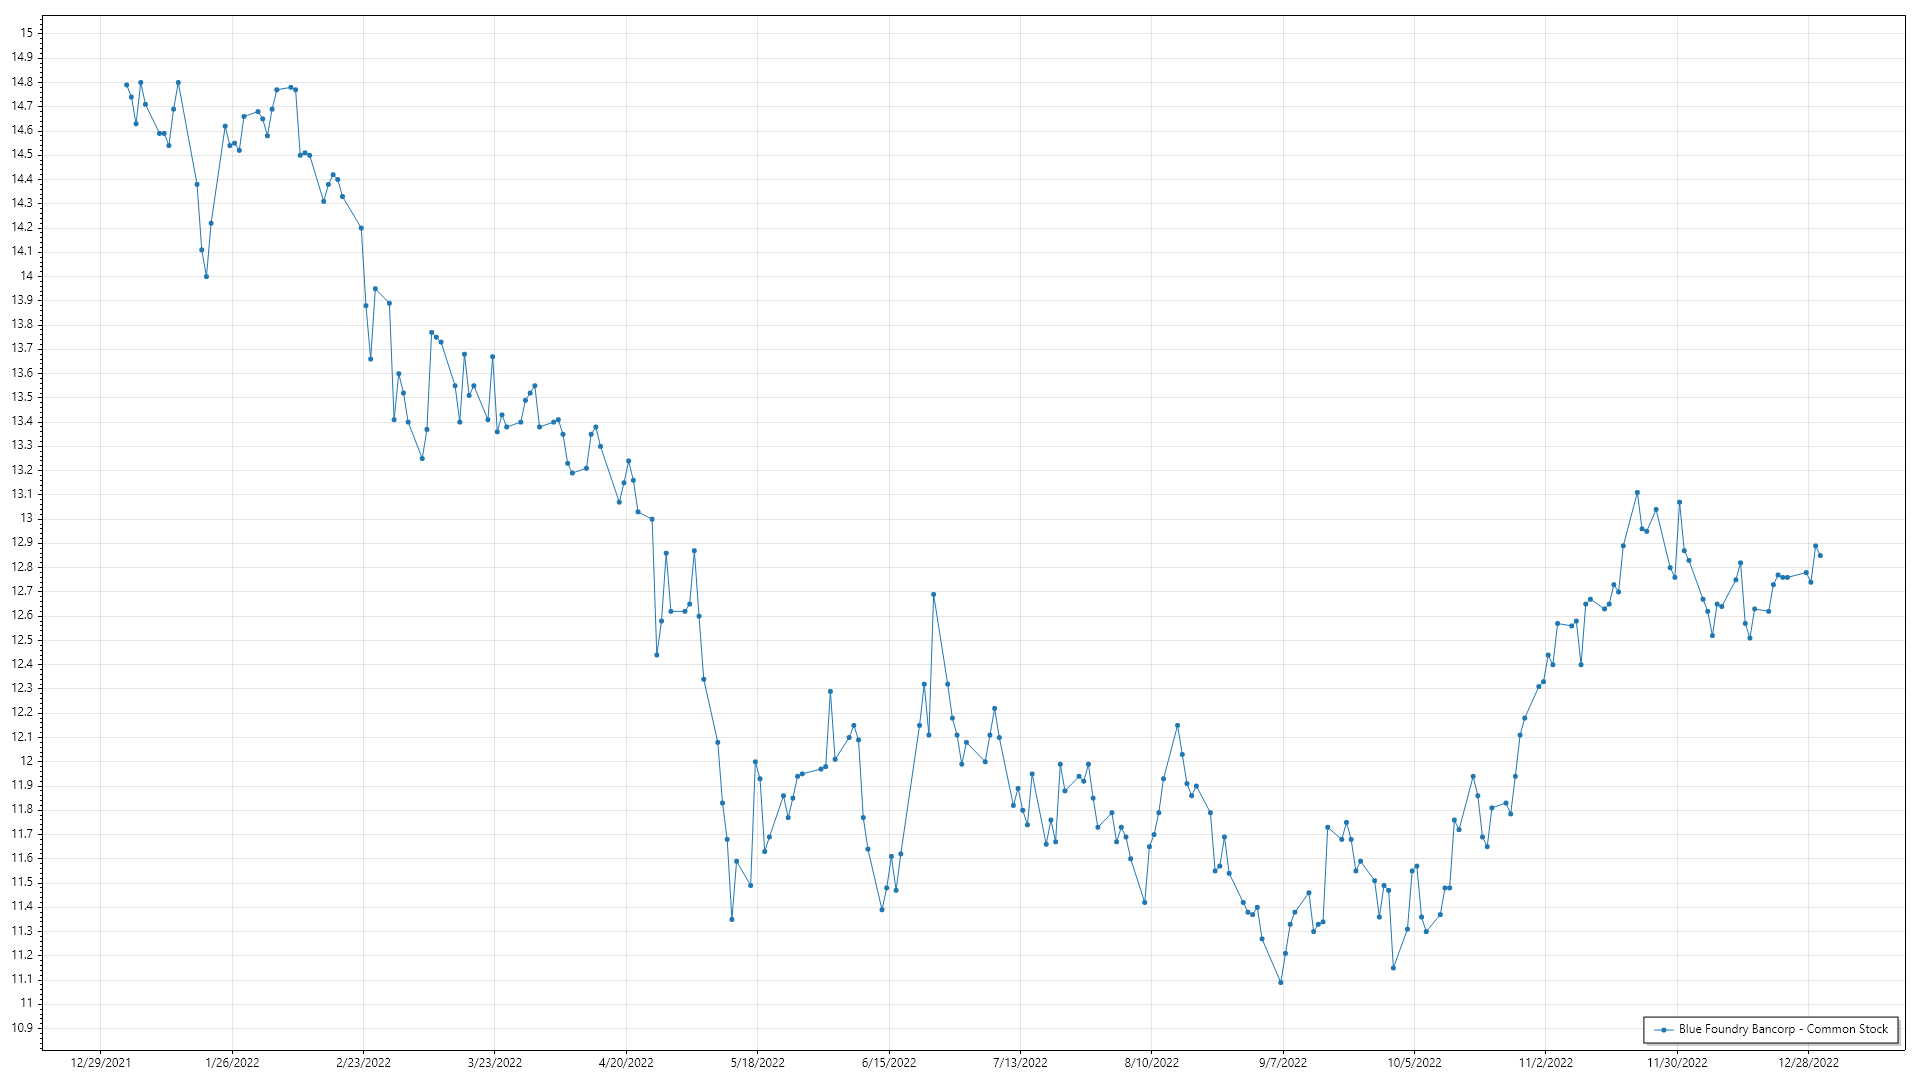Click the Blue Foundry Bancorp legend label
1920x1080 pixels.
[x=1783, y=1029]
